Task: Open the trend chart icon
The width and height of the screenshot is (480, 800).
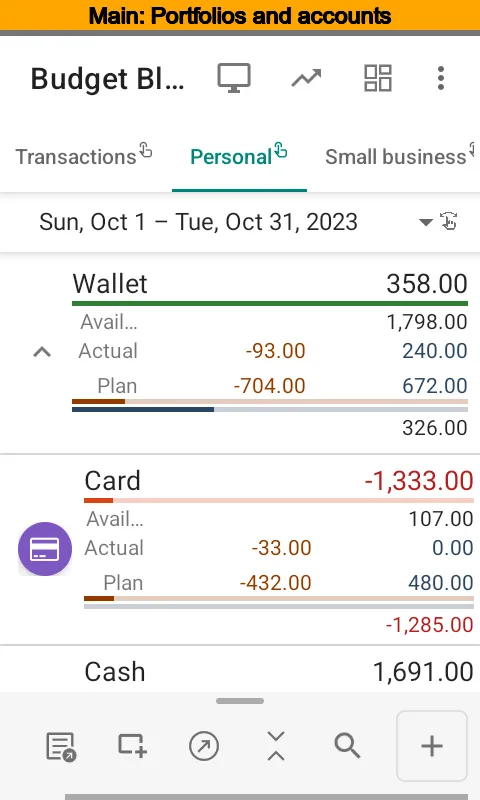Action: tap(306, 78)
